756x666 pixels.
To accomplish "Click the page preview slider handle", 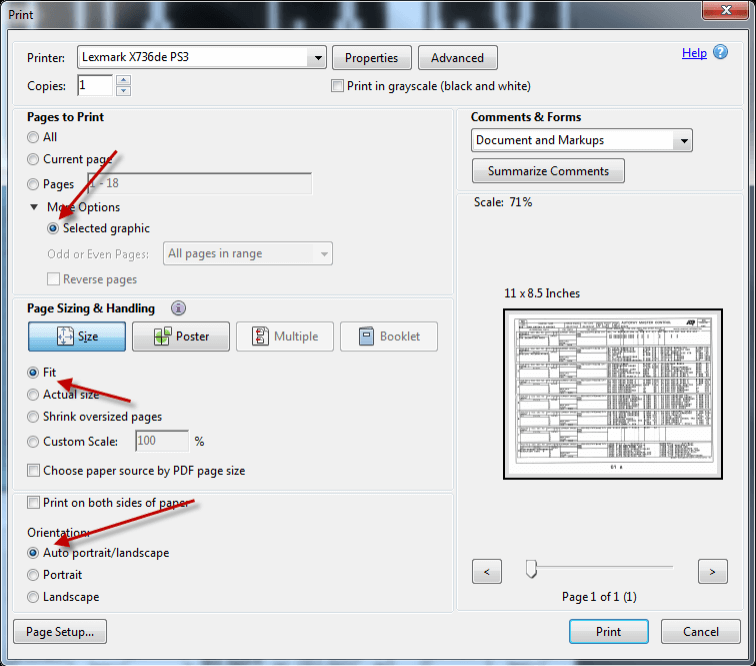I will [531, 569].
